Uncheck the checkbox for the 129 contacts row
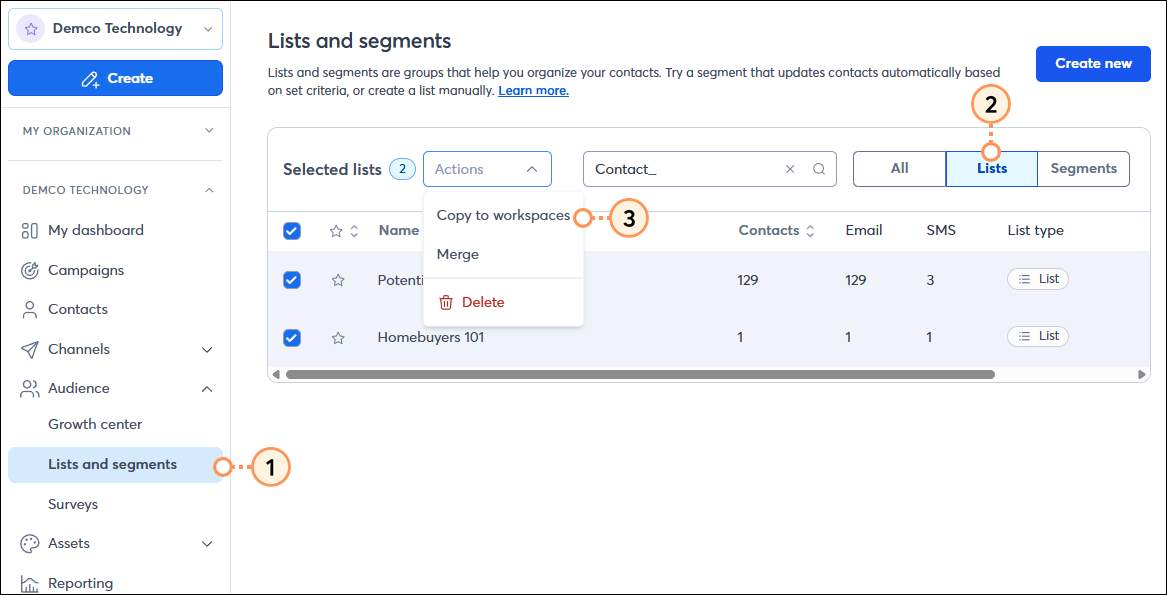This screenshot has height=595, width=1167. point(292,280)
